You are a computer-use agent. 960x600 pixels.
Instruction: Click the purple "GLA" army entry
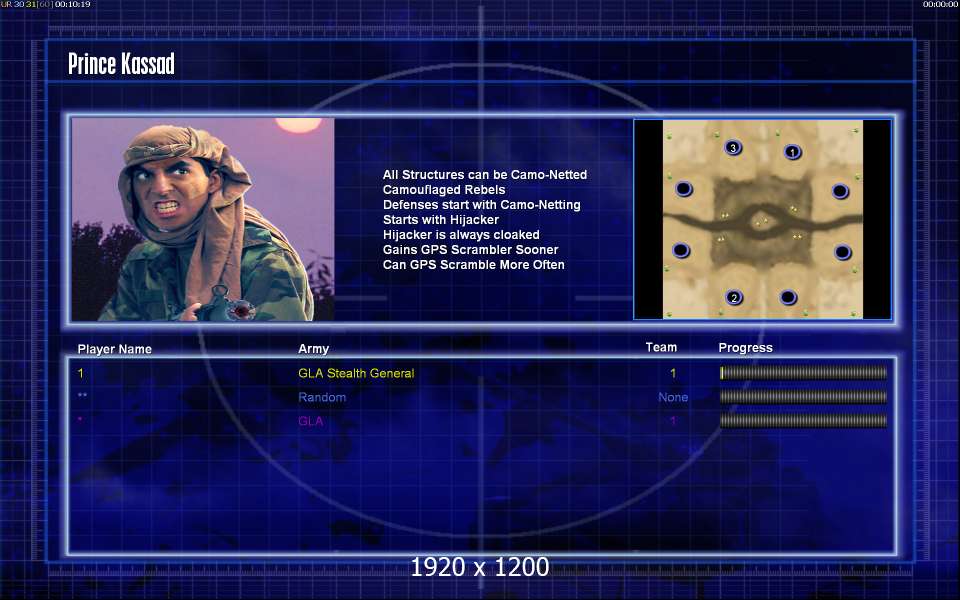click(310, 421)
